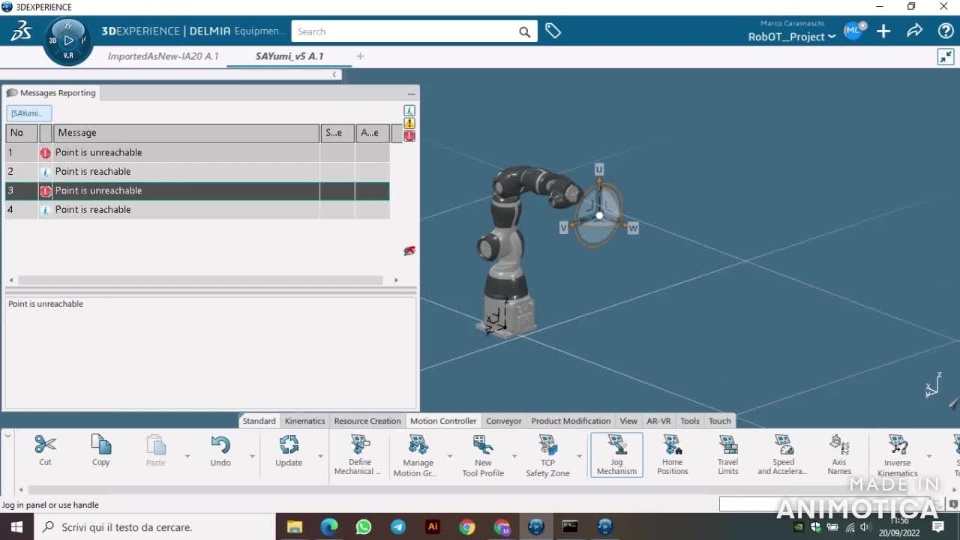This screenshot has width=960, height=540.
Task: Expand New Tool Profile dropdown arrow
Action: pos(514,456)
